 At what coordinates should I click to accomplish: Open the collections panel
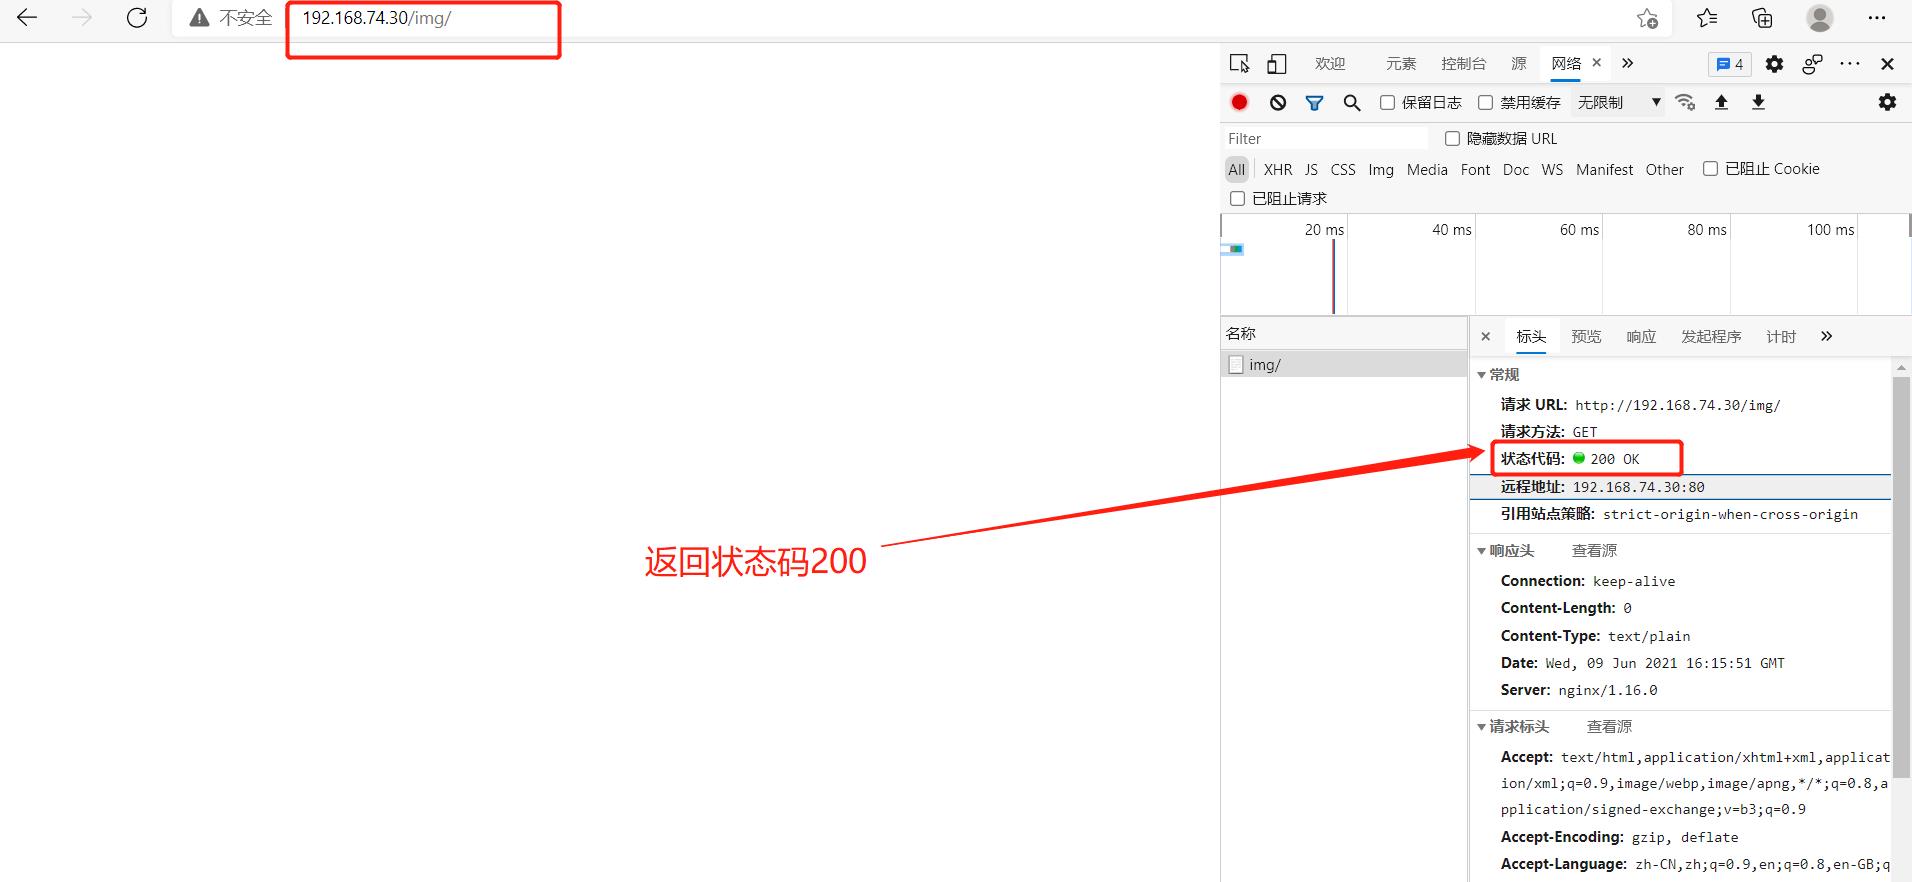[1762, 18]
